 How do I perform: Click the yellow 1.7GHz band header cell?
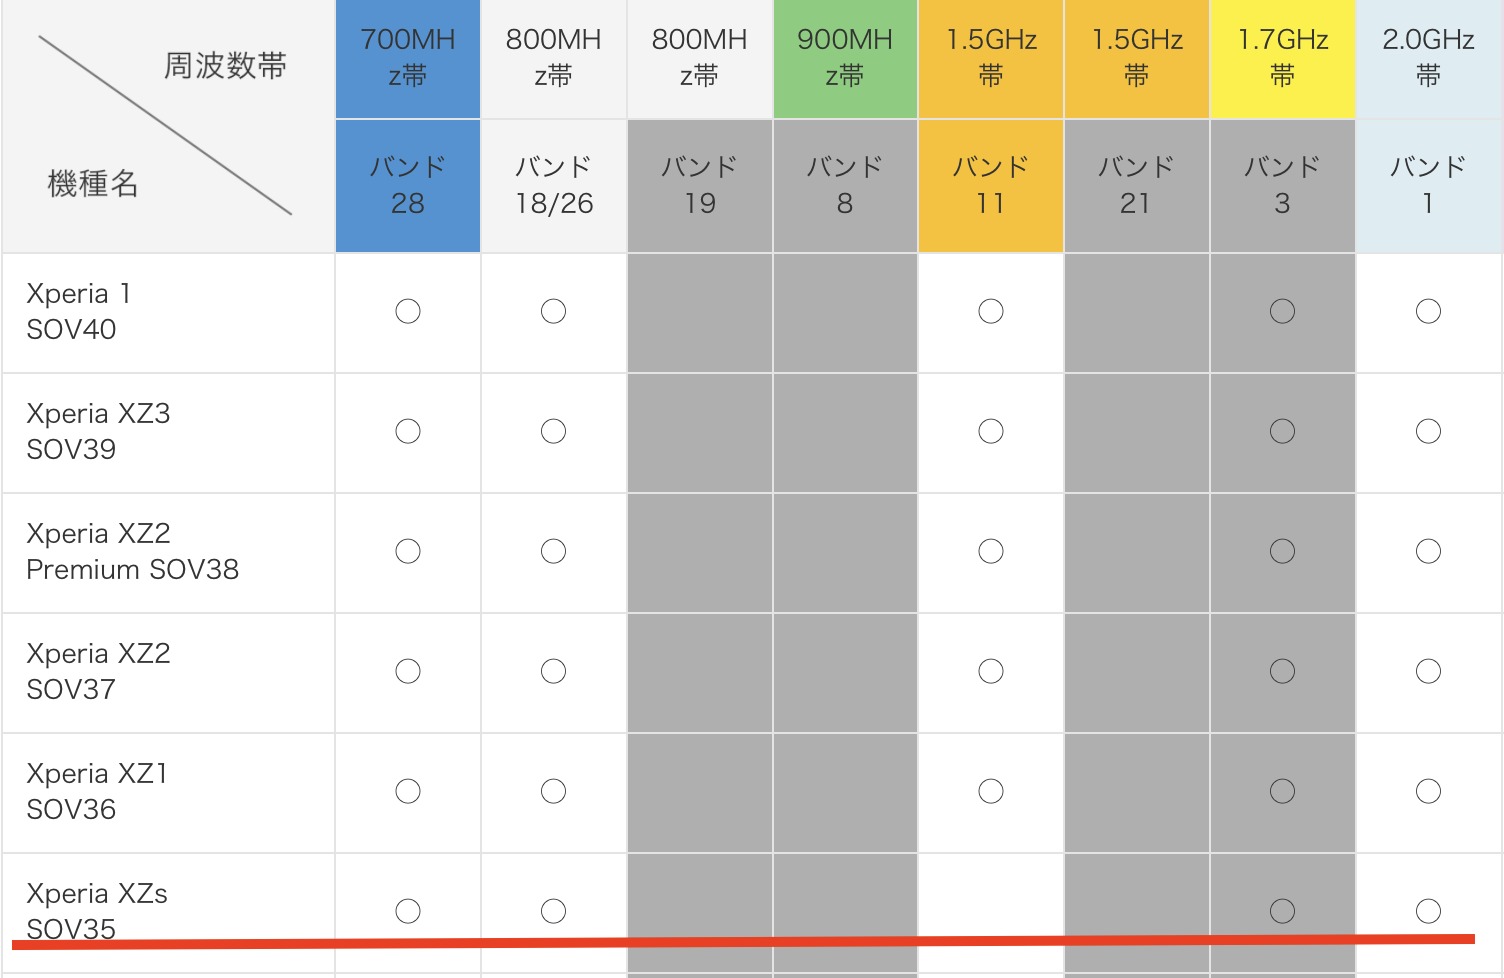pos(1282,58)
